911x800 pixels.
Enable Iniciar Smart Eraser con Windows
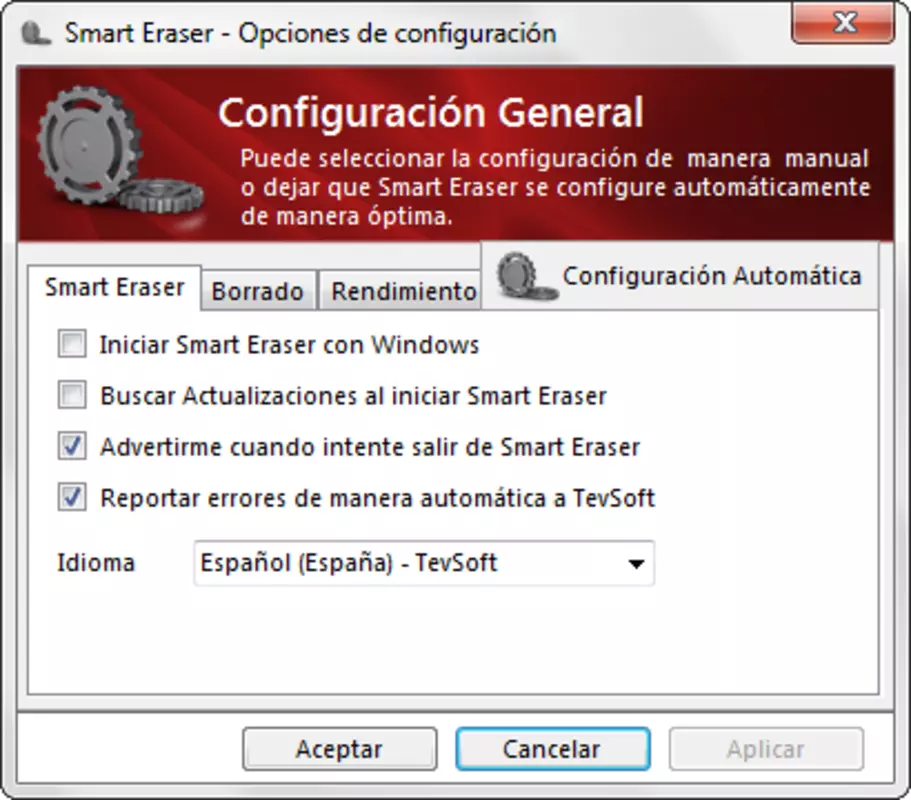72,344
